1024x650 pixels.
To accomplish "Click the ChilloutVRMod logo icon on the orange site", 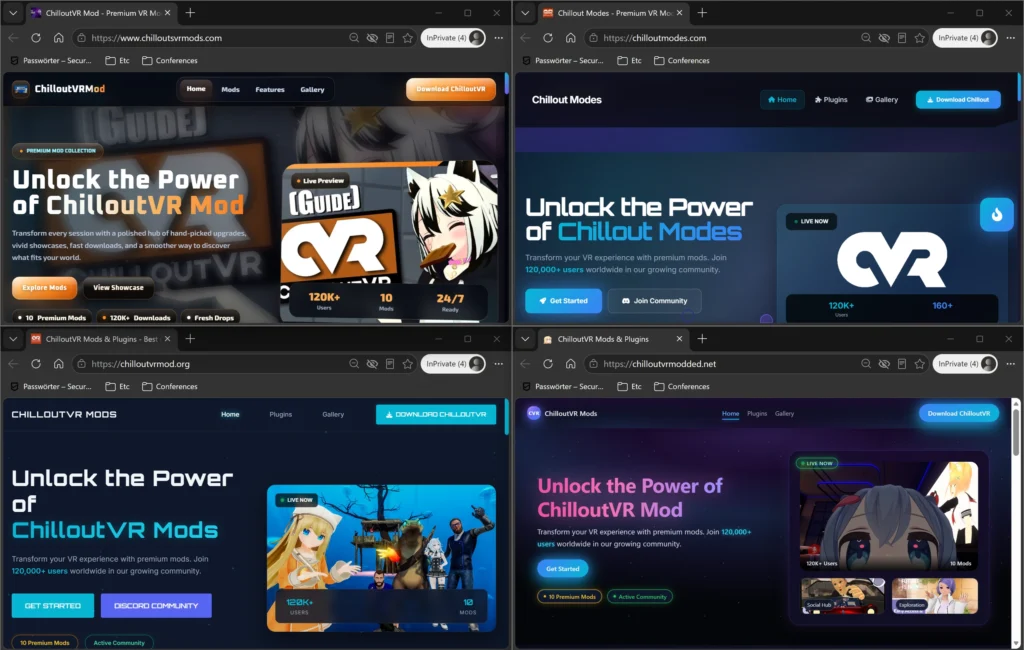I will [21, 89].
